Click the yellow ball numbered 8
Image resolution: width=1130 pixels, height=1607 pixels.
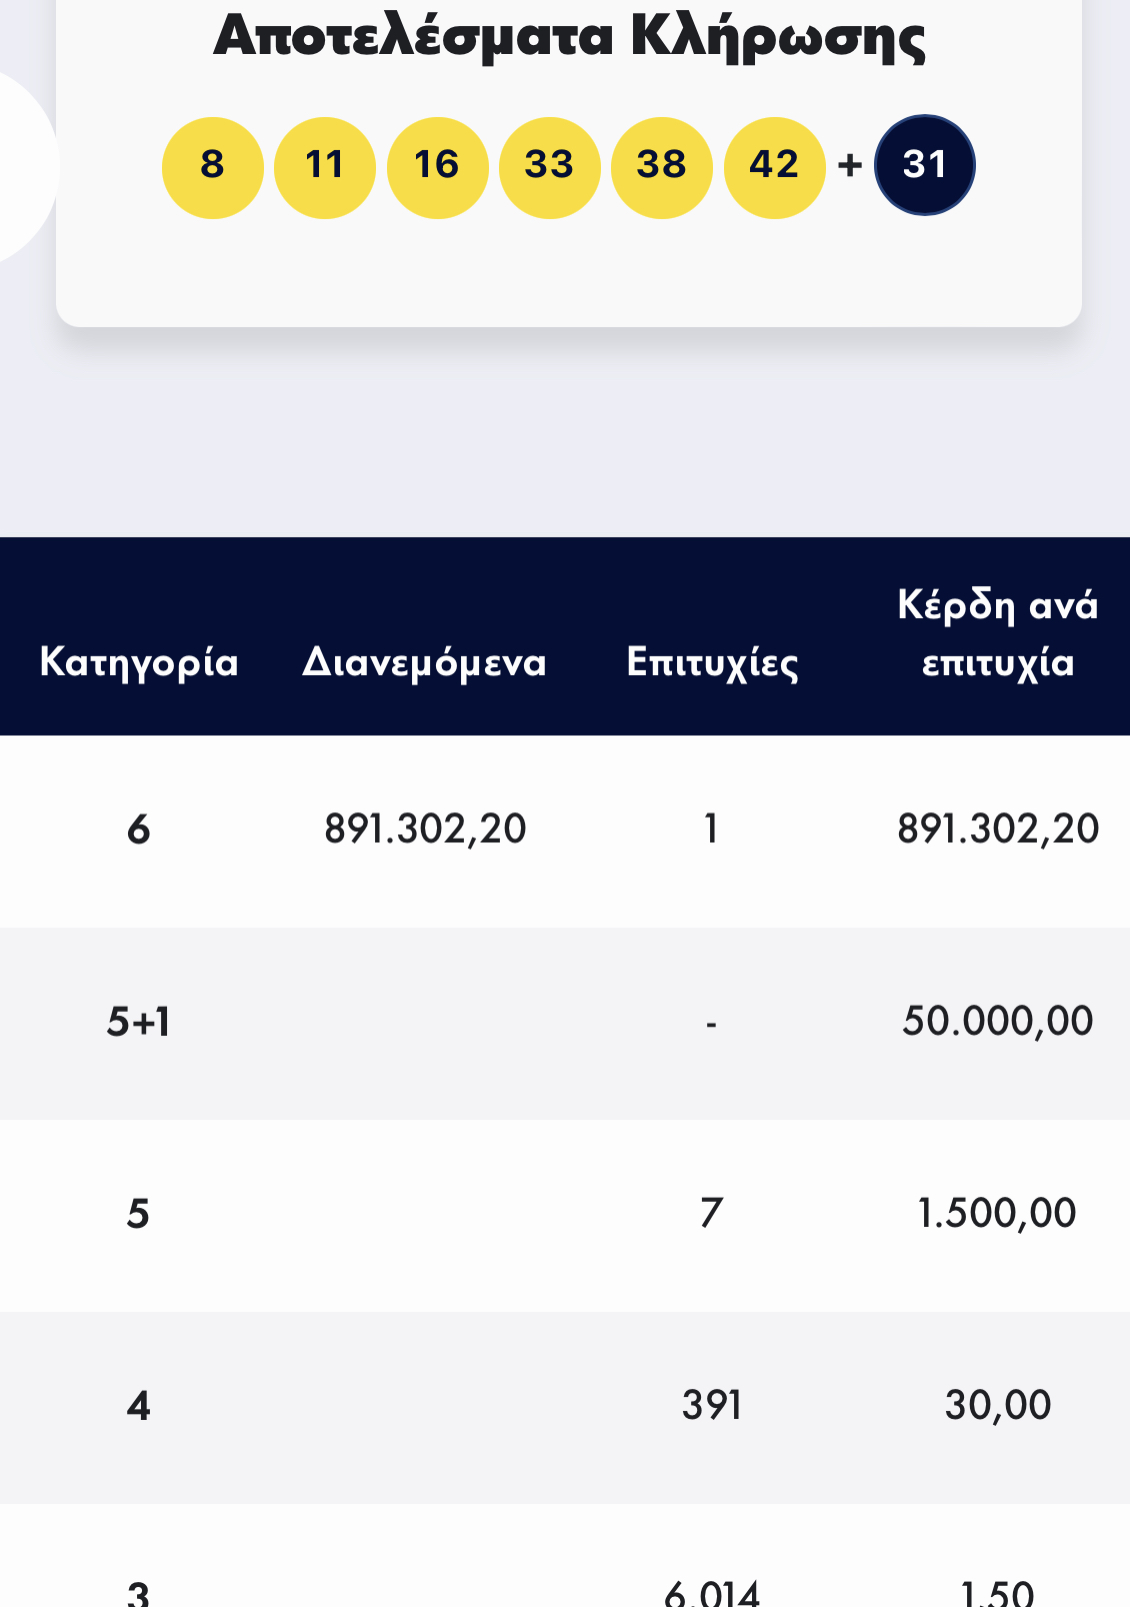[x=212, y=166]
